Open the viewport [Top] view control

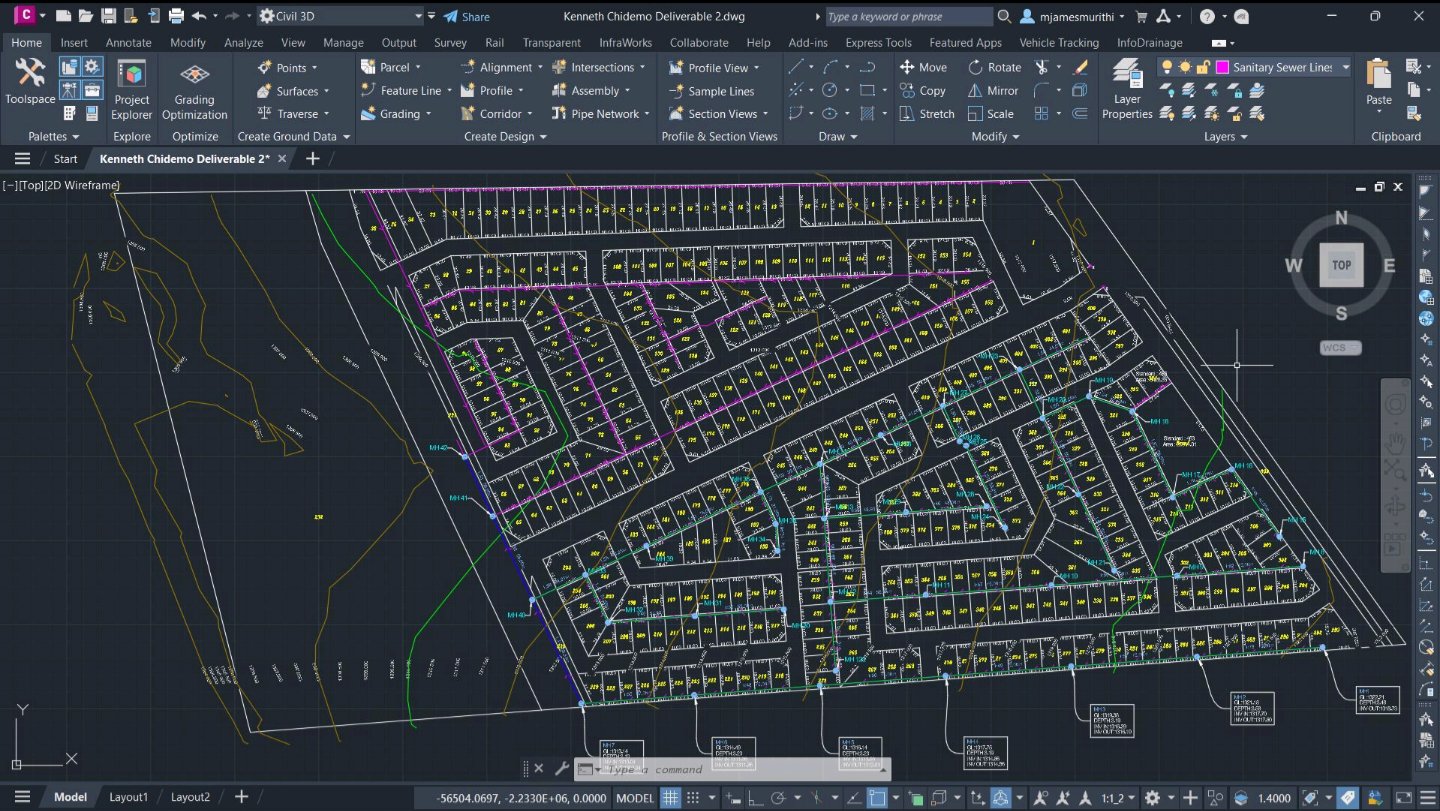[30, 185]
